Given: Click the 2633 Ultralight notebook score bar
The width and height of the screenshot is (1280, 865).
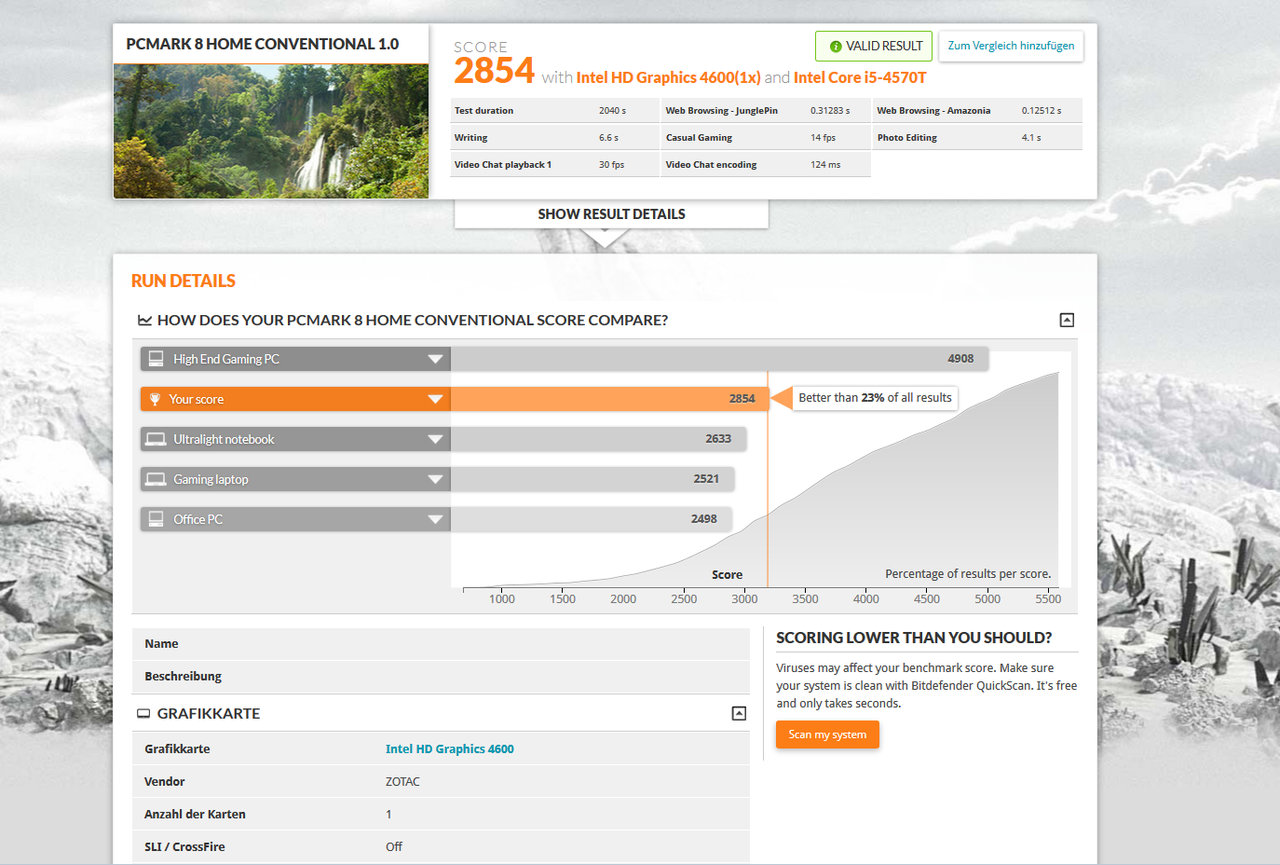Looking at the screenshot, I should point(598,439).
